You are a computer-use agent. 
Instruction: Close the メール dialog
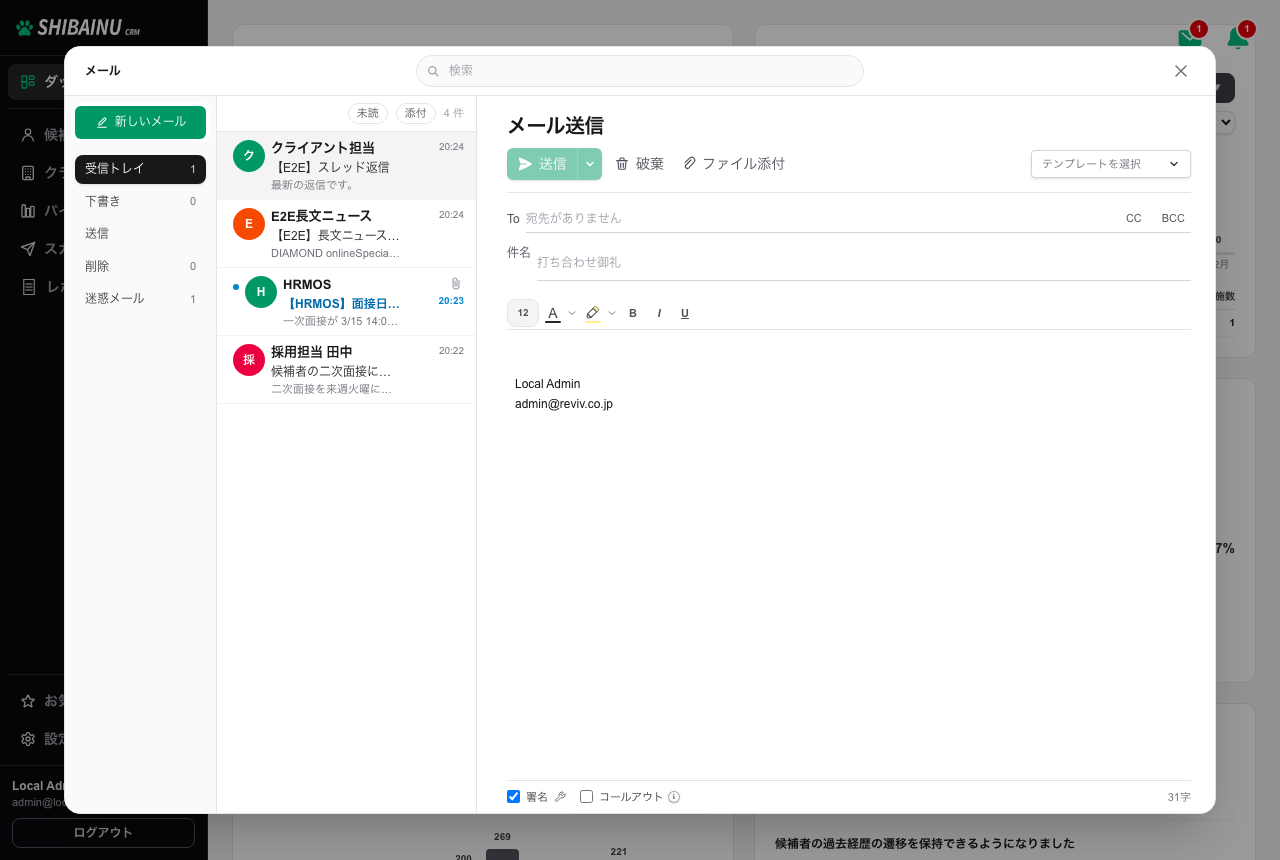coord(1181,71)
